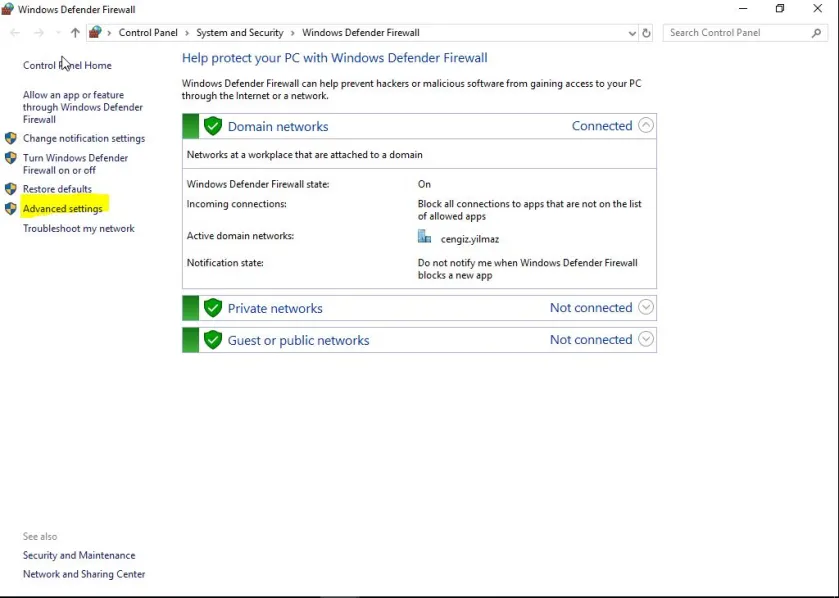
Task: Click the shield icon beside Change notification settings
Action: [x=11, y=138]
